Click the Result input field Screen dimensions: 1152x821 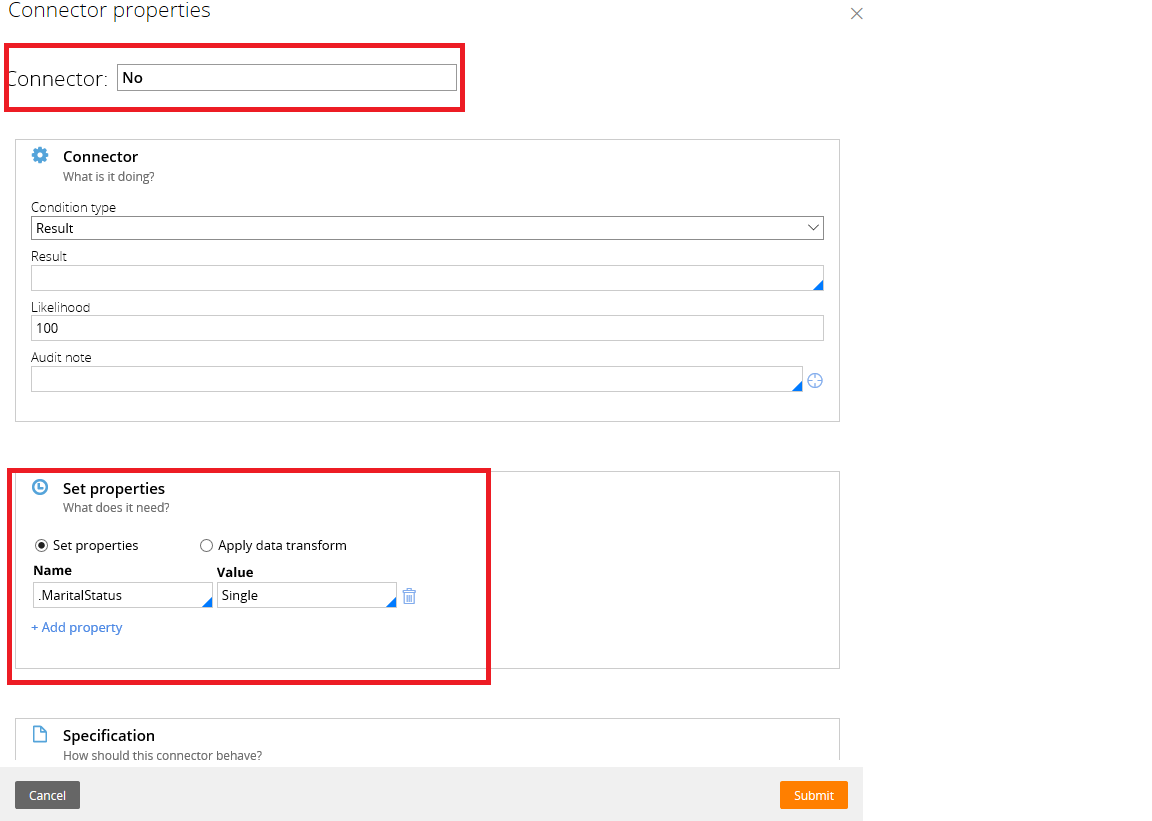coord(427,278)
